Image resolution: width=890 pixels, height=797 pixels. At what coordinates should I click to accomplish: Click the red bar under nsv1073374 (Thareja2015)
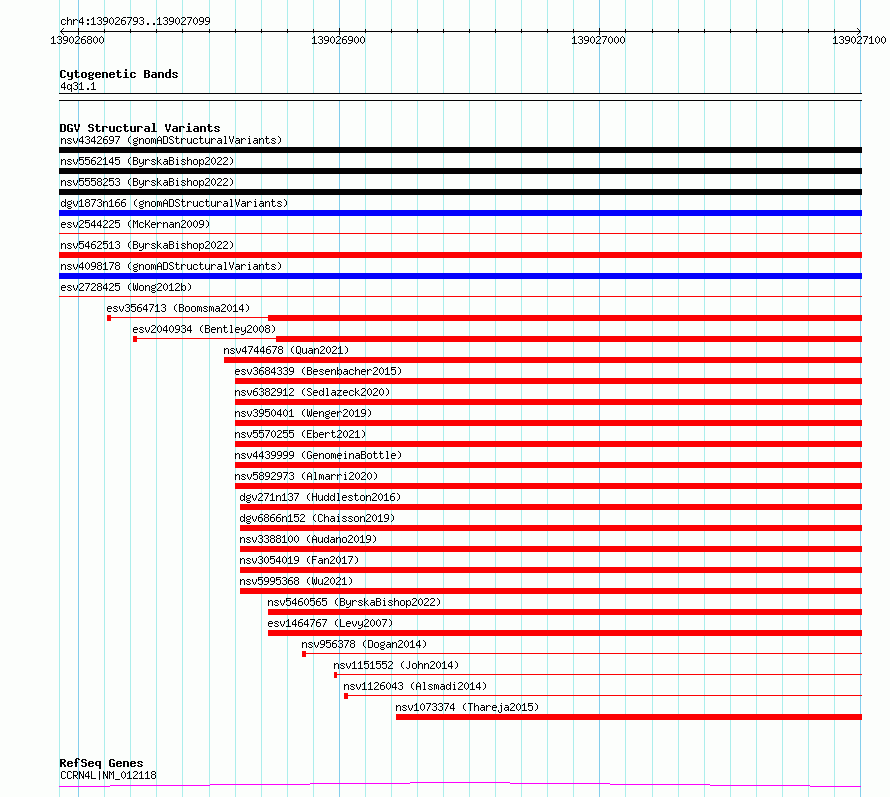(629, 717)
